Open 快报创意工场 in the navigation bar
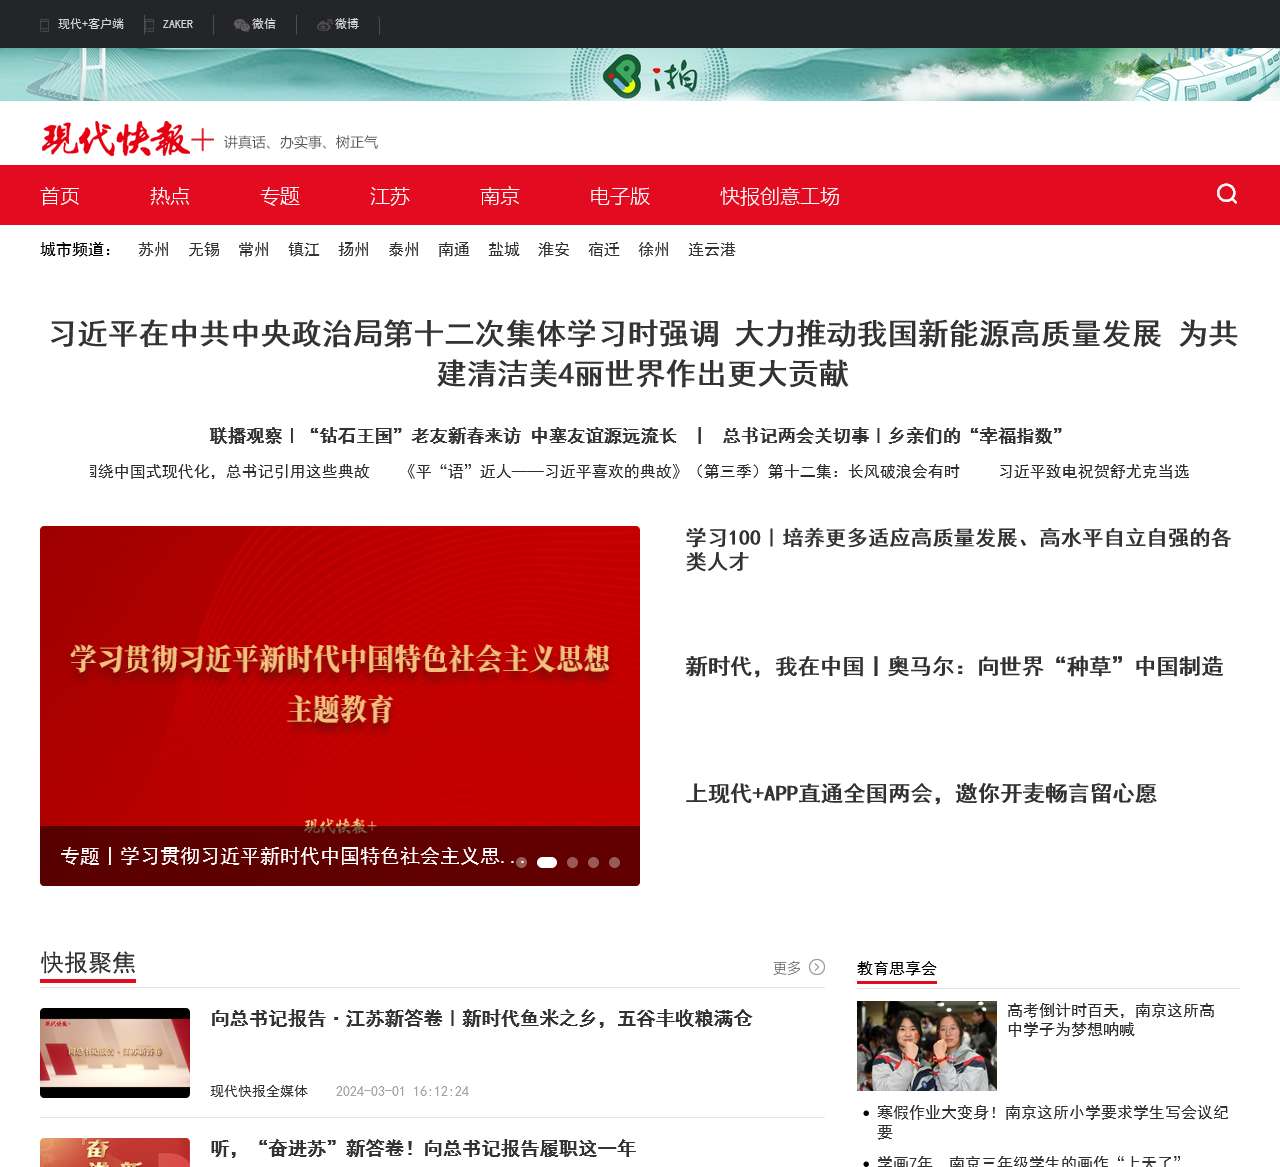1280x1167 pixels. click(780, 196)
